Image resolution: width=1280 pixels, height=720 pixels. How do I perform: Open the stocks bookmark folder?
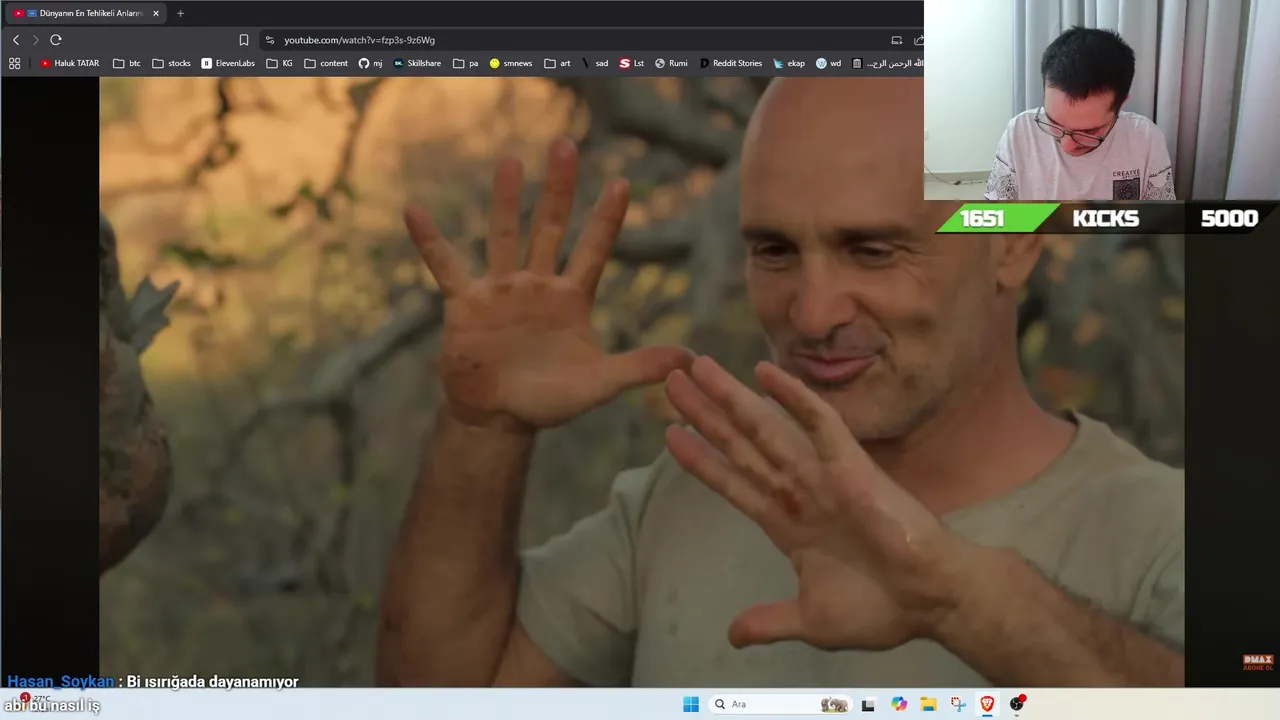click(x=171, y=63)
